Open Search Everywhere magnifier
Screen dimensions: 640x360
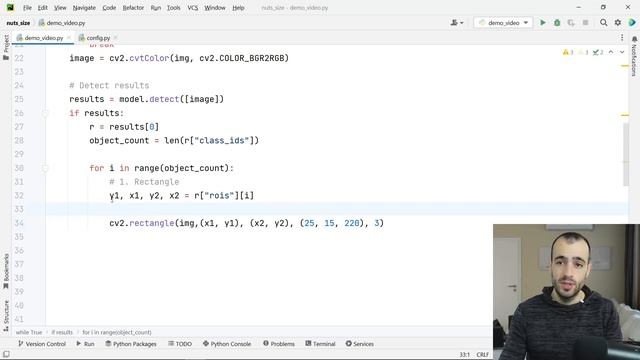coord(603,23)
